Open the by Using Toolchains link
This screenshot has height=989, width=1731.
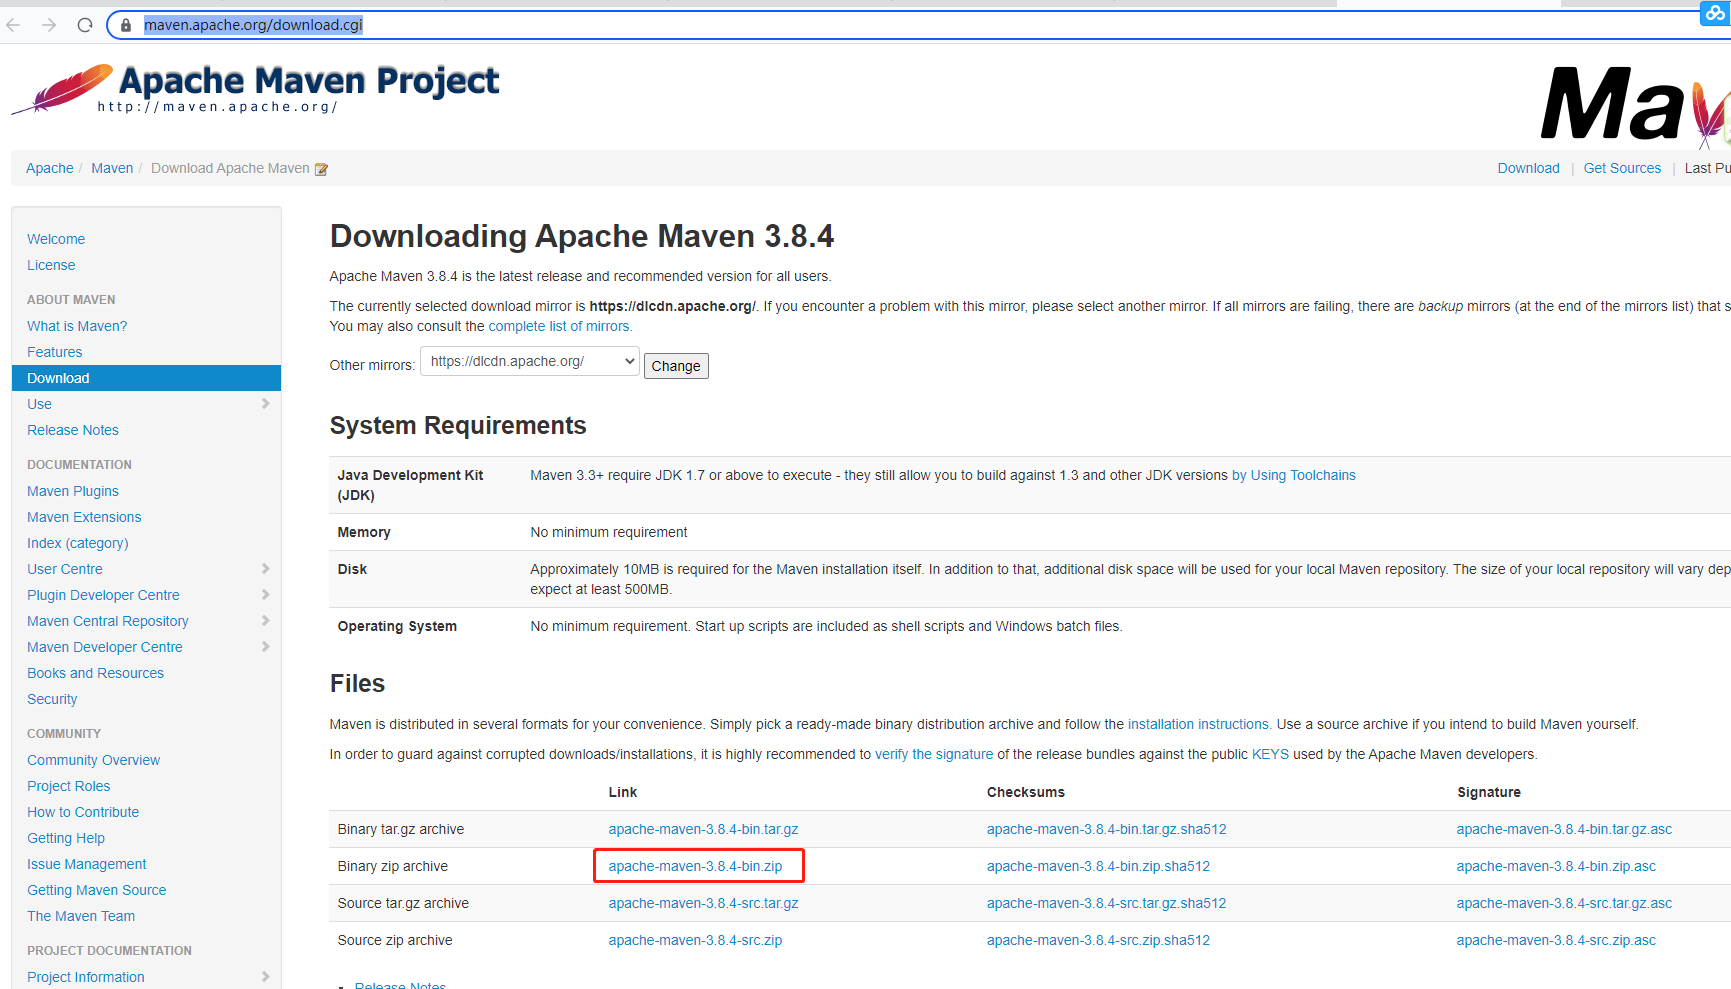tap(1294, 475)
